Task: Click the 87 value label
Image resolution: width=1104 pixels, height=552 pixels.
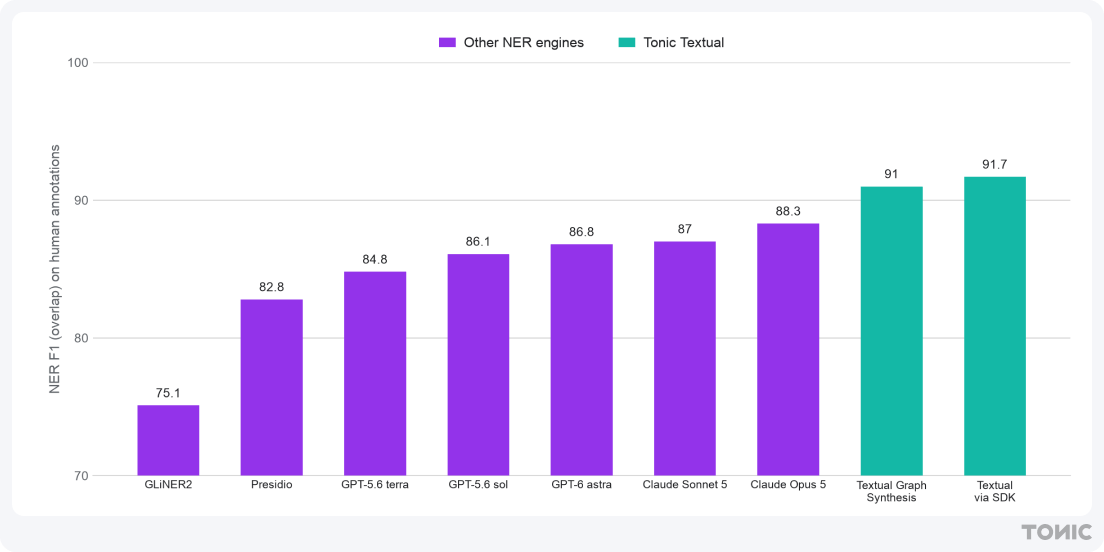Action: [685, 229]
